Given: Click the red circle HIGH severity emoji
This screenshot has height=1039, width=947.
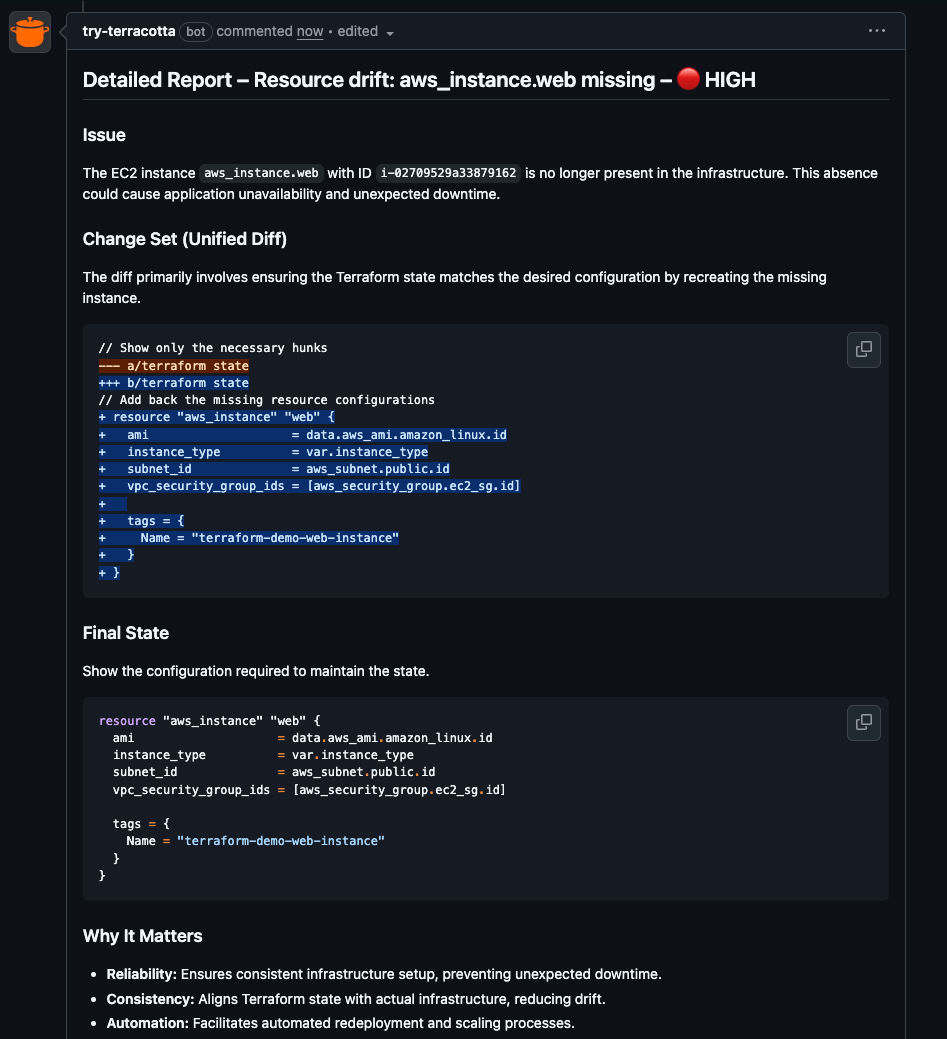Looking at the screenshot, I should (688, 79).
